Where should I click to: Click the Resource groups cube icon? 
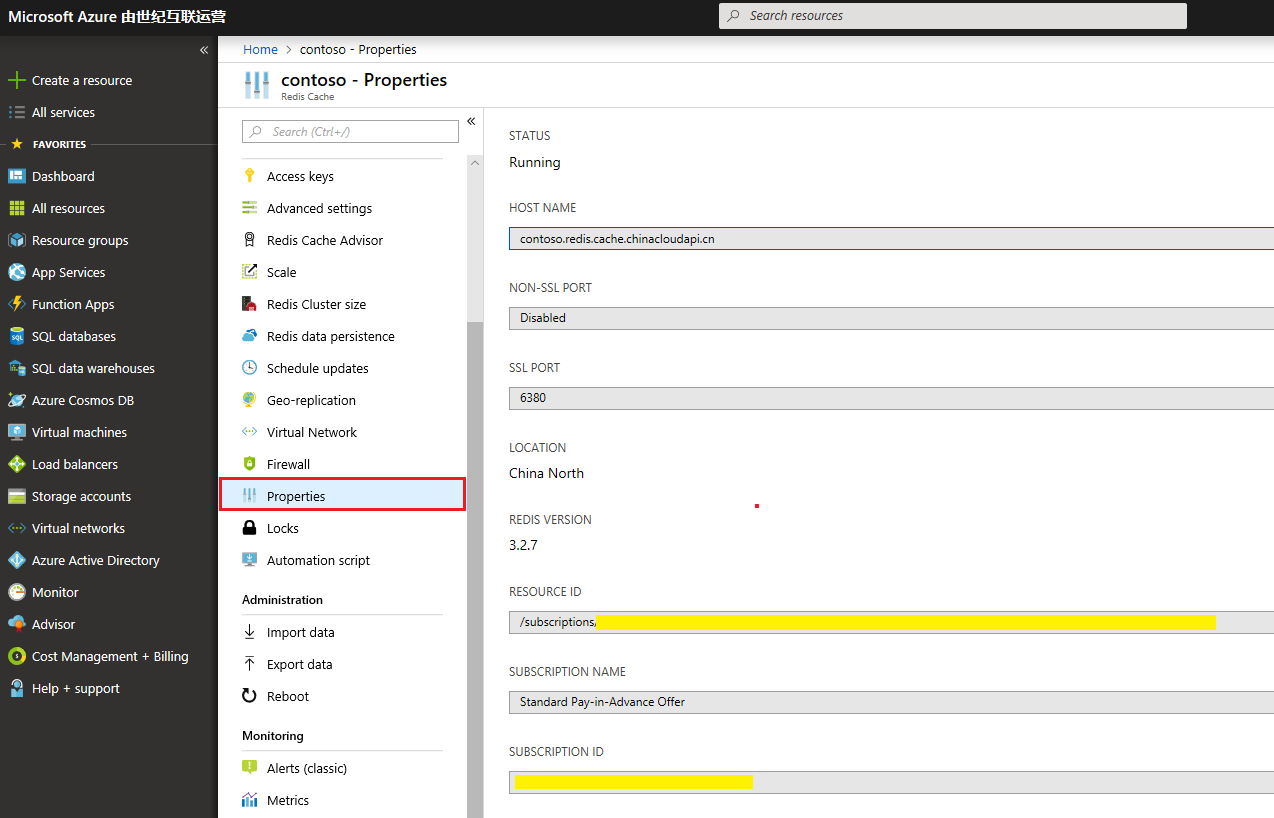(x=16, y=240)
